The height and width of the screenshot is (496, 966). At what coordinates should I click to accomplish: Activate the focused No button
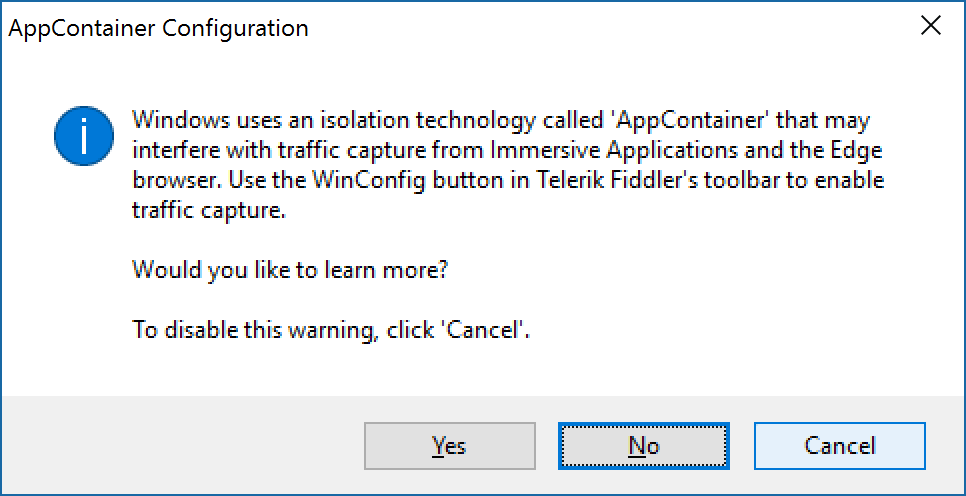644,445
